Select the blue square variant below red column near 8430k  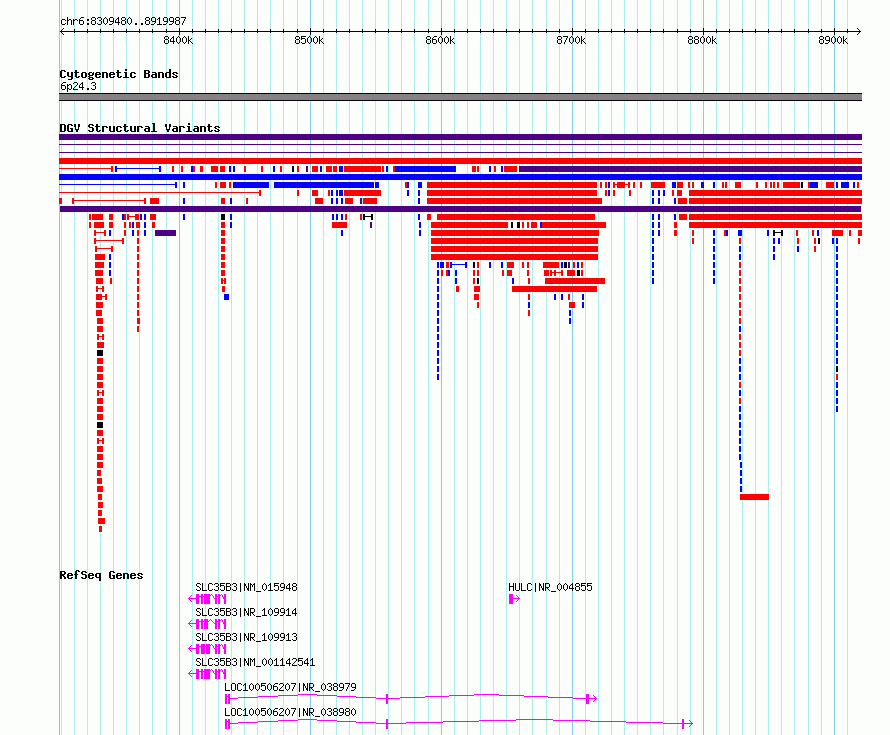tap(226, 297)
